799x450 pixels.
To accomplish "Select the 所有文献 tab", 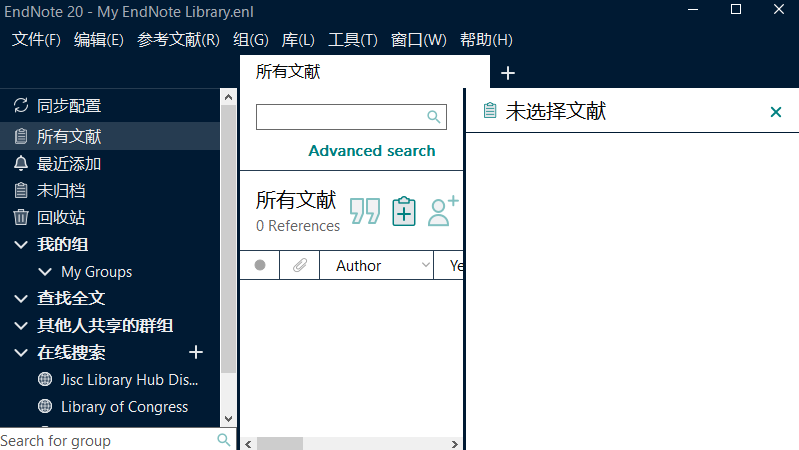I will coord(364,72).
